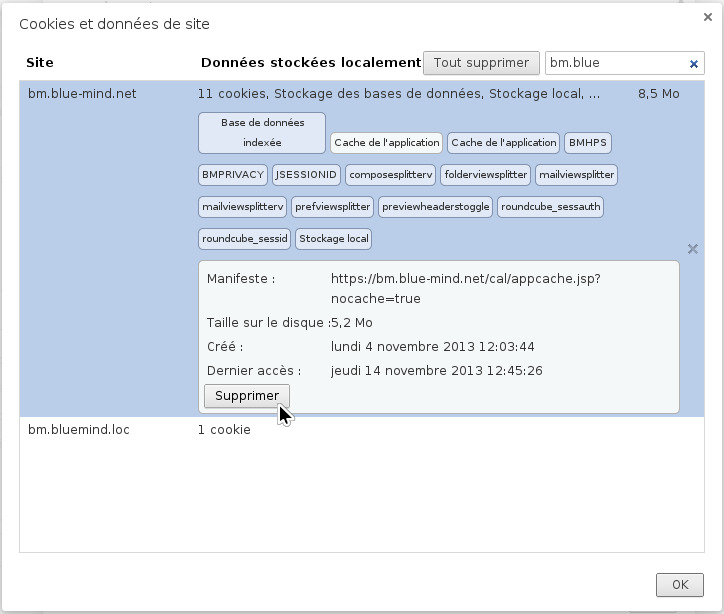Show the BMPRIVACY cookie details

(233, 175)
